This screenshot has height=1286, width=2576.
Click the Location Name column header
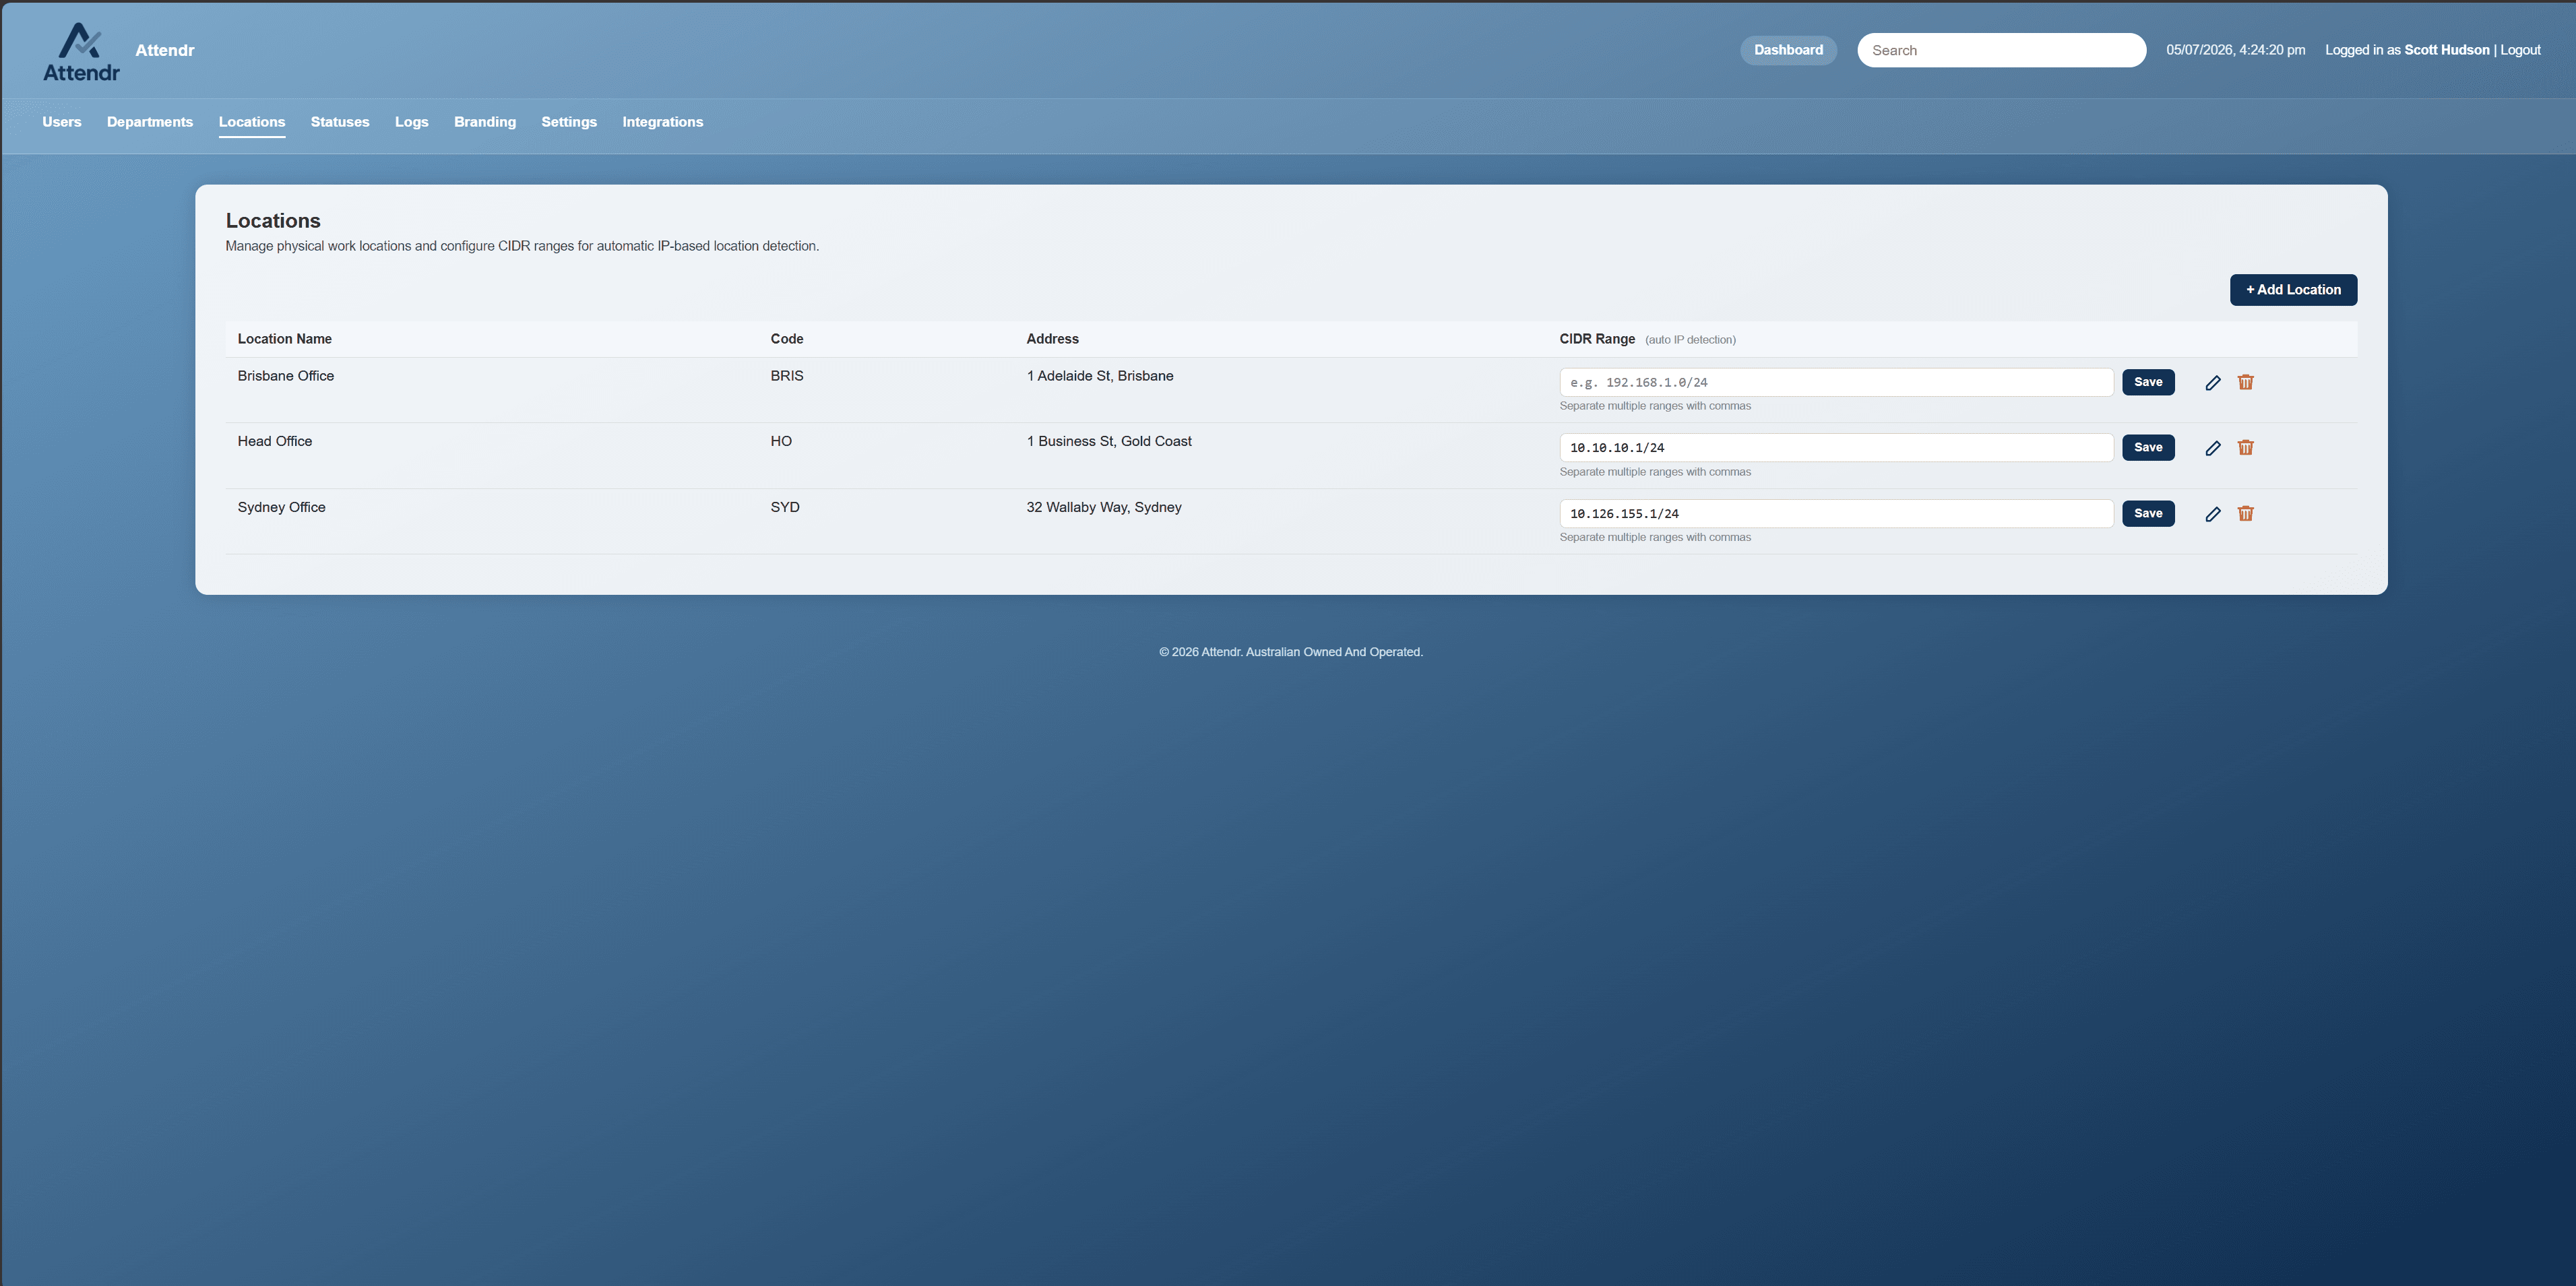coord(285,339)
